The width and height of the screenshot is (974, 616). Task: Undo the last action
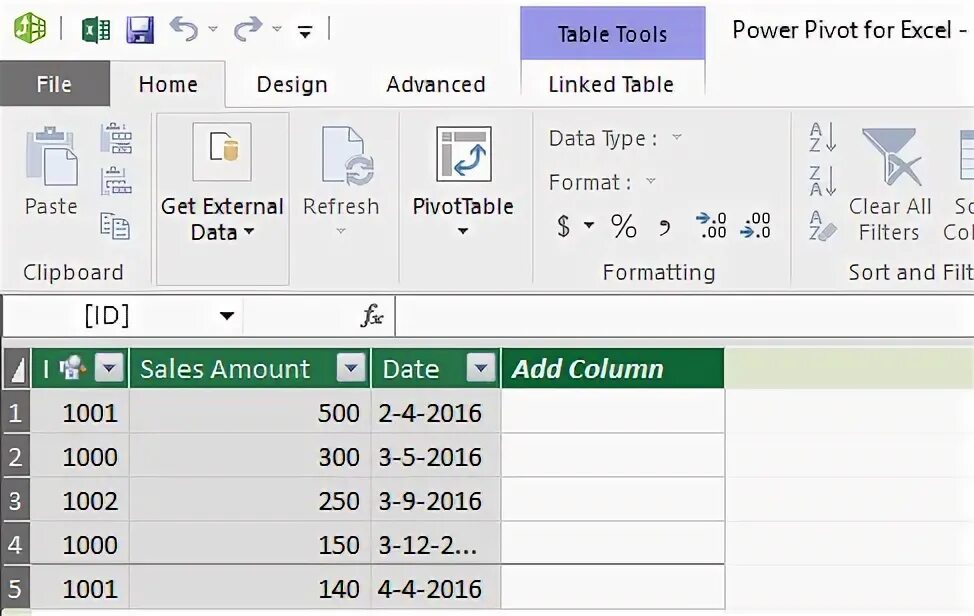coord(184,29)
